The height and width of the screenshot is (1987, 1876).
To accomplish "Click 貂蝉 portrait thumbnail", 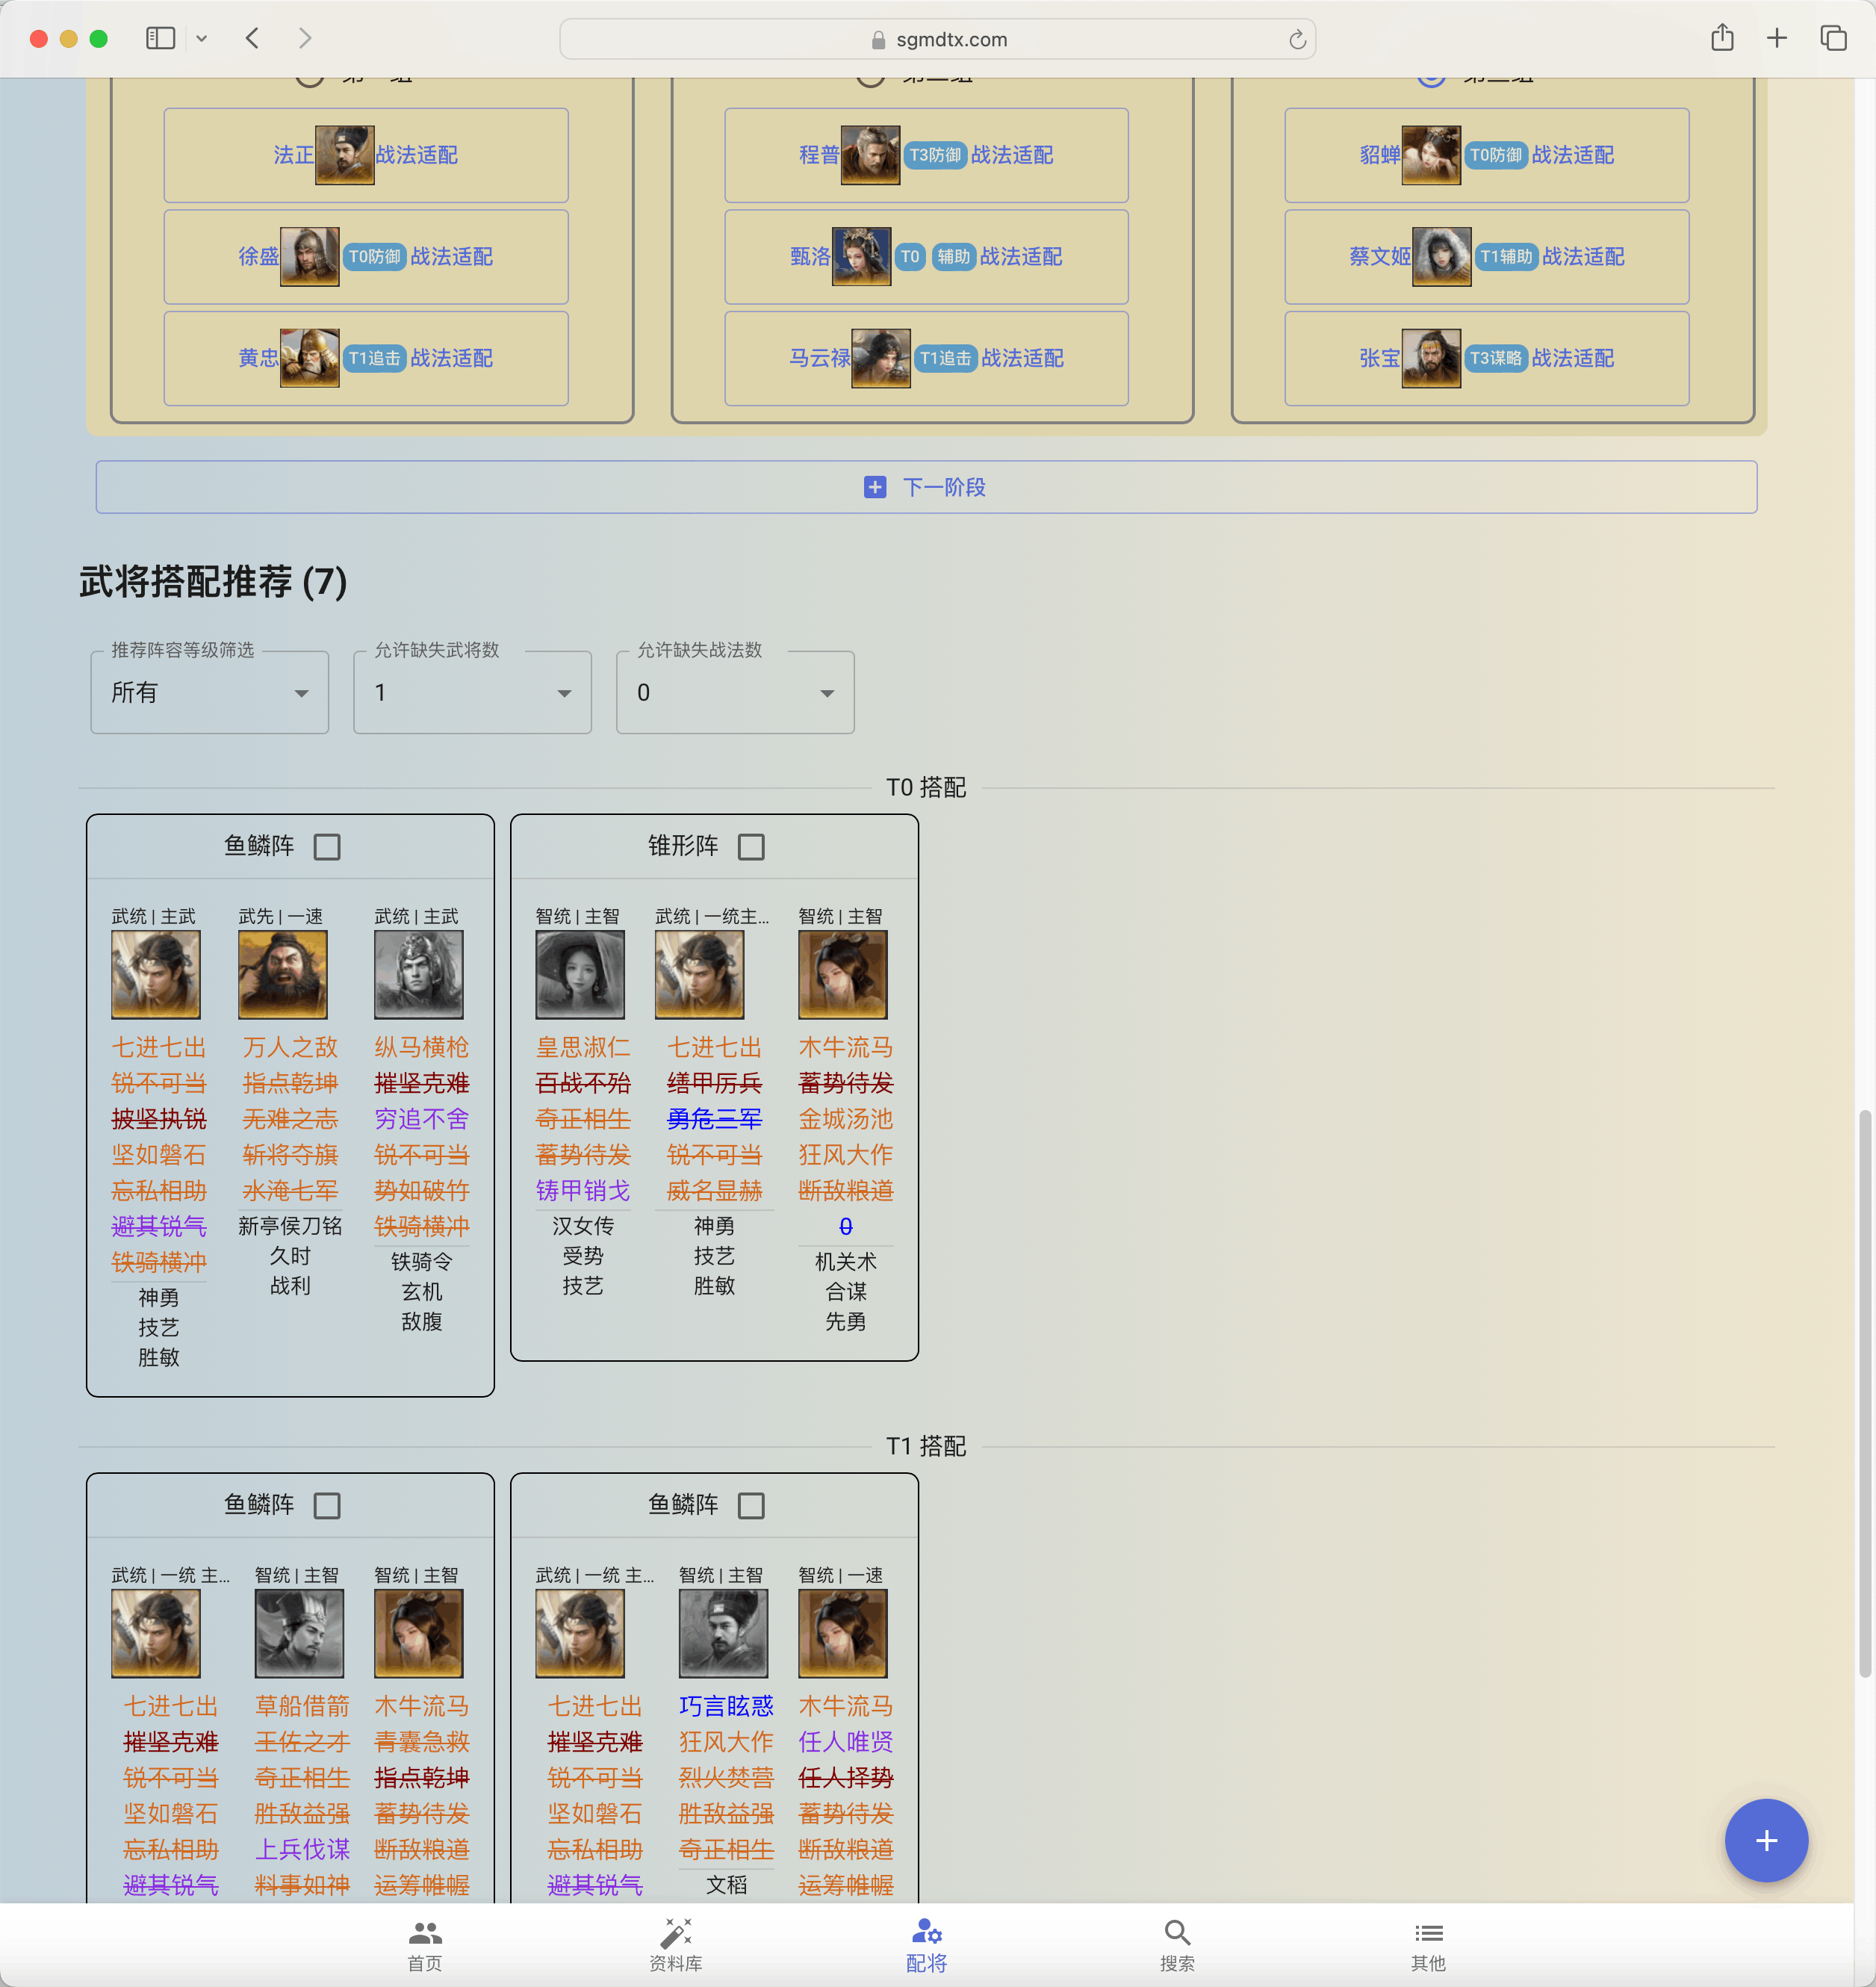I will click(1430, 155).
